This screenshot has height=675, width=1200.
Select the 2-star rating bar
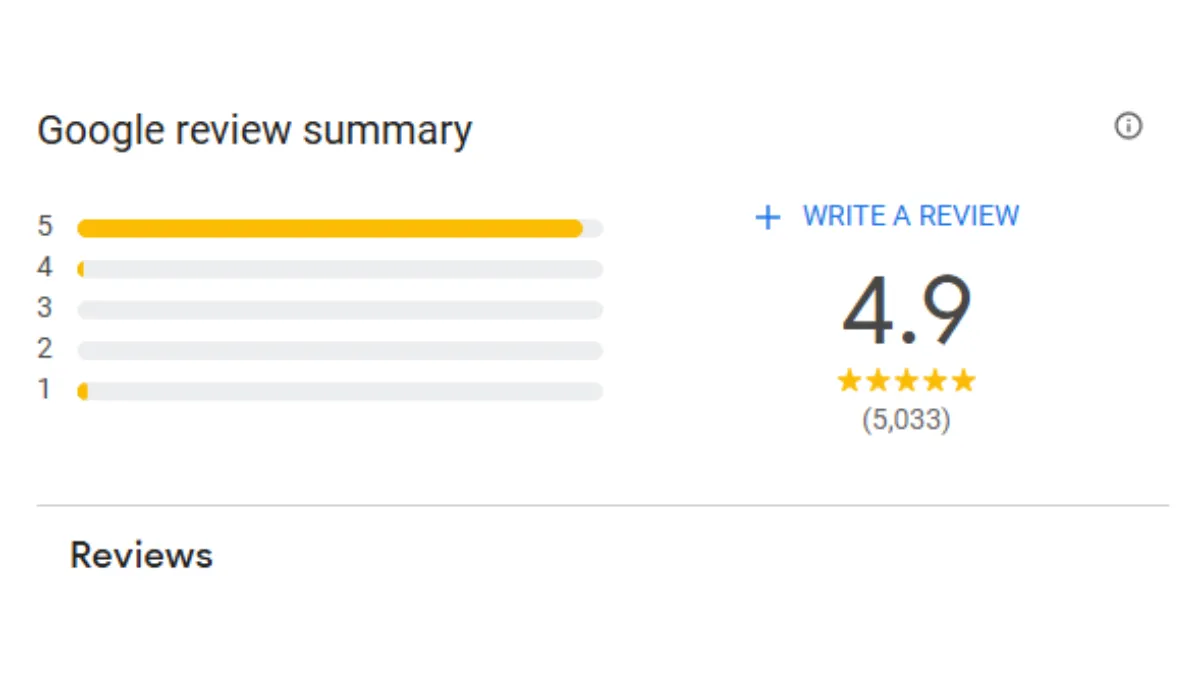pos(340,350)
